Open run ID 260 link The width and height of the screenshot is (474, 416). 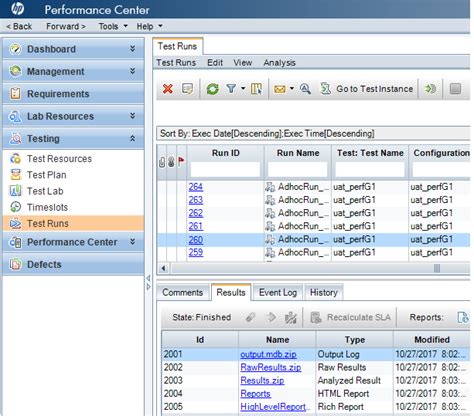pyautogui.click(x=196, y=240)
